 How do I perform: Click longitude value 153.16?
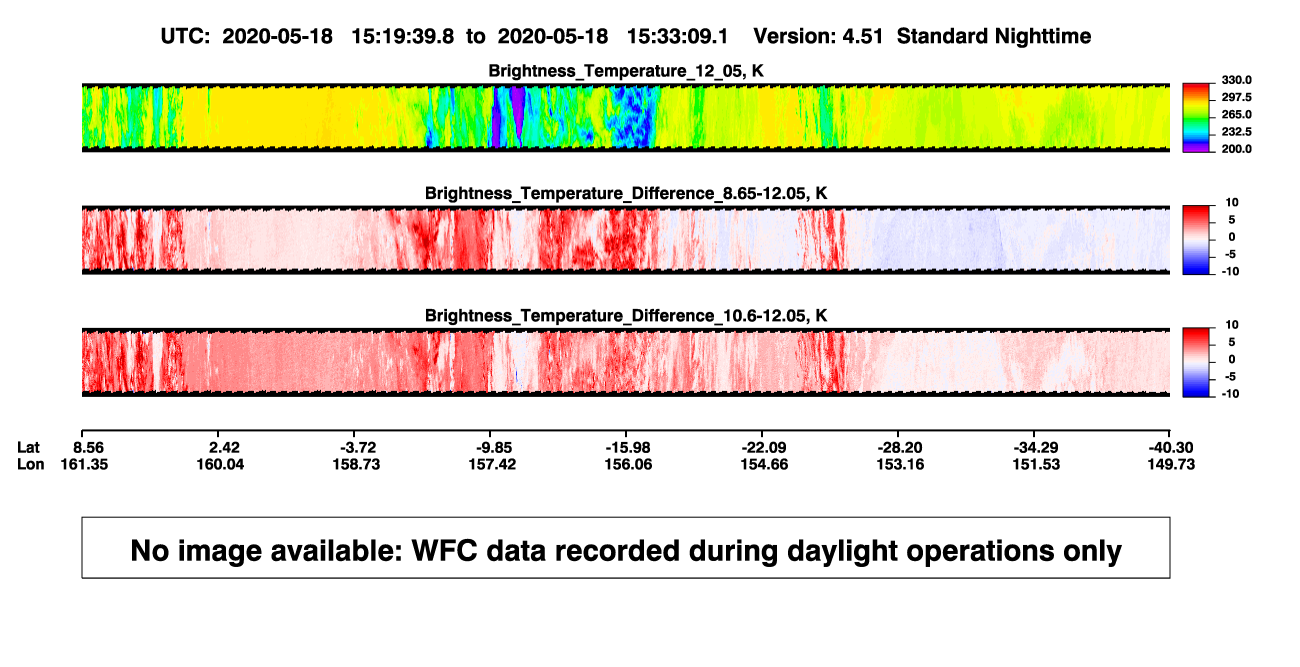pos(900,464)
